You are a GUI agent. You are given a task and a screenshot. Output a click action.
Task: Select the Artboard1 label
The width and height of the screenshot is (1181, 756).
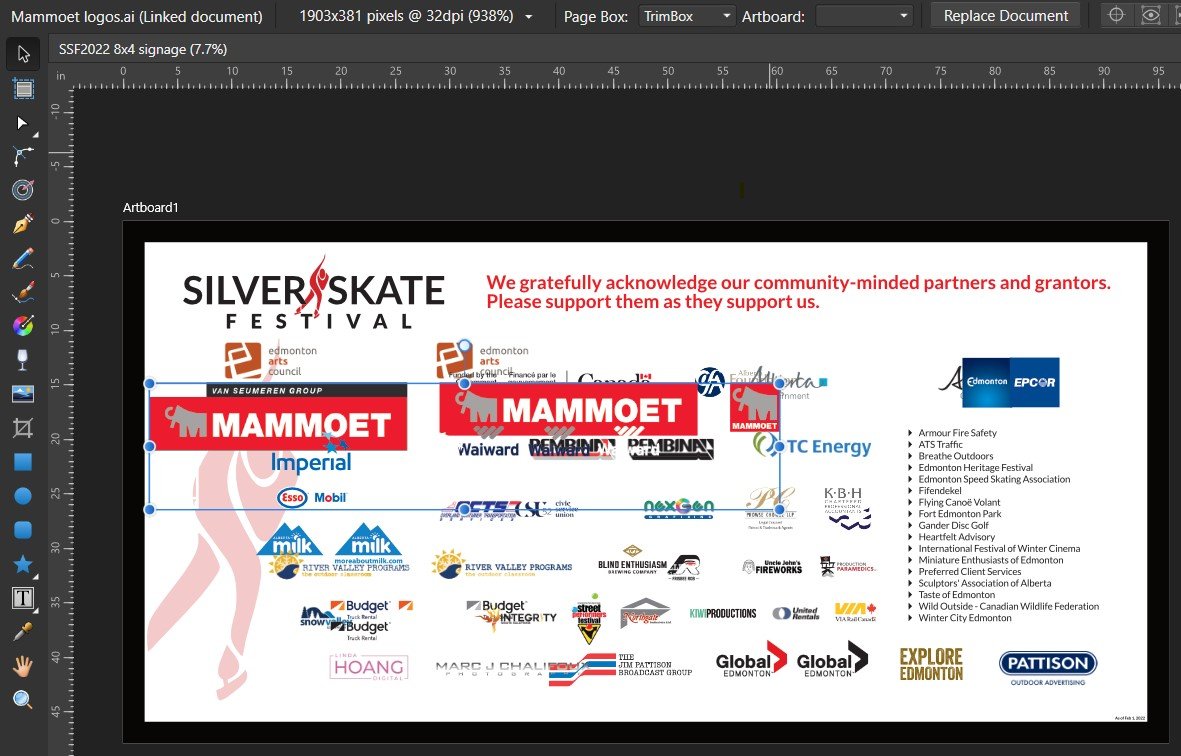click(151, 207)
